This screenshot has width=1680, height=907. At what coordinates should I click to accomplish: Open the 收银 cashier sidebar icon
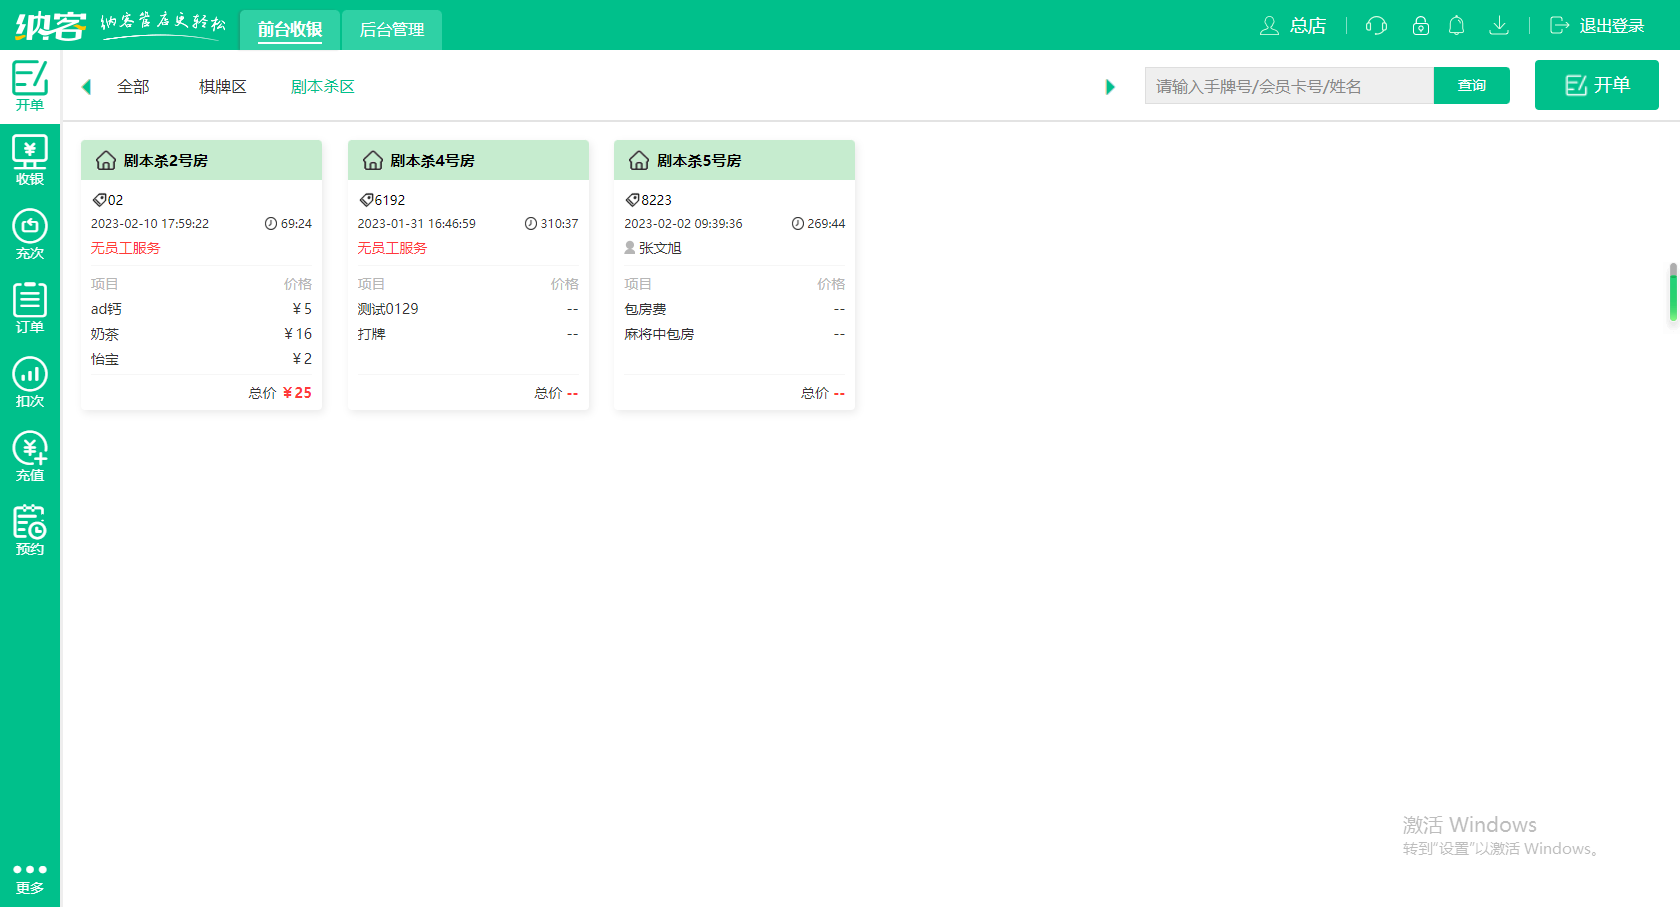30,160
